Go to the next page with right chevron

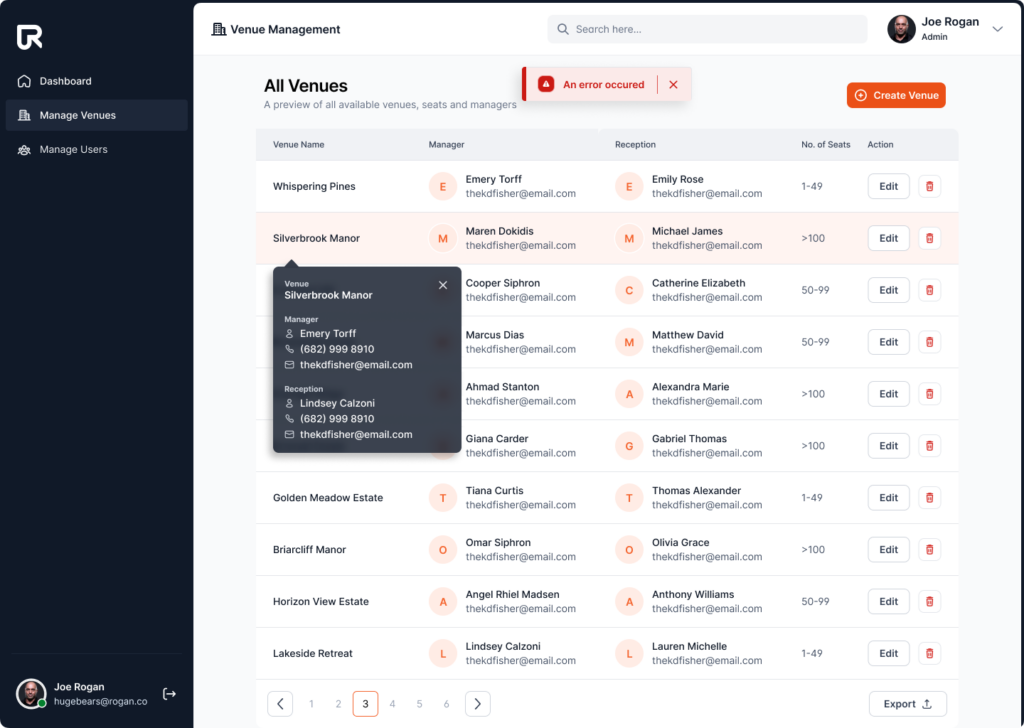478,704
